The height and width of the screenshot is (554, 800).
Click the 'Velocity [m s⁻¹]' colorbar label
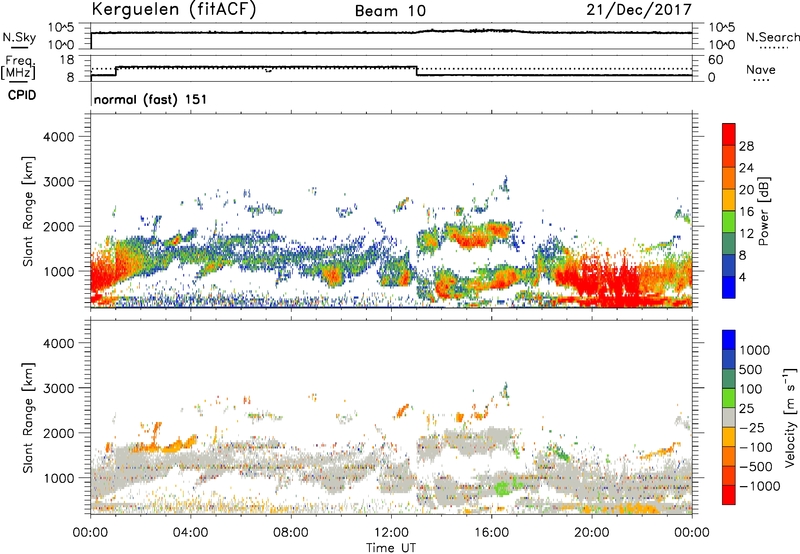pyautogui.click(x=790, y=417)
